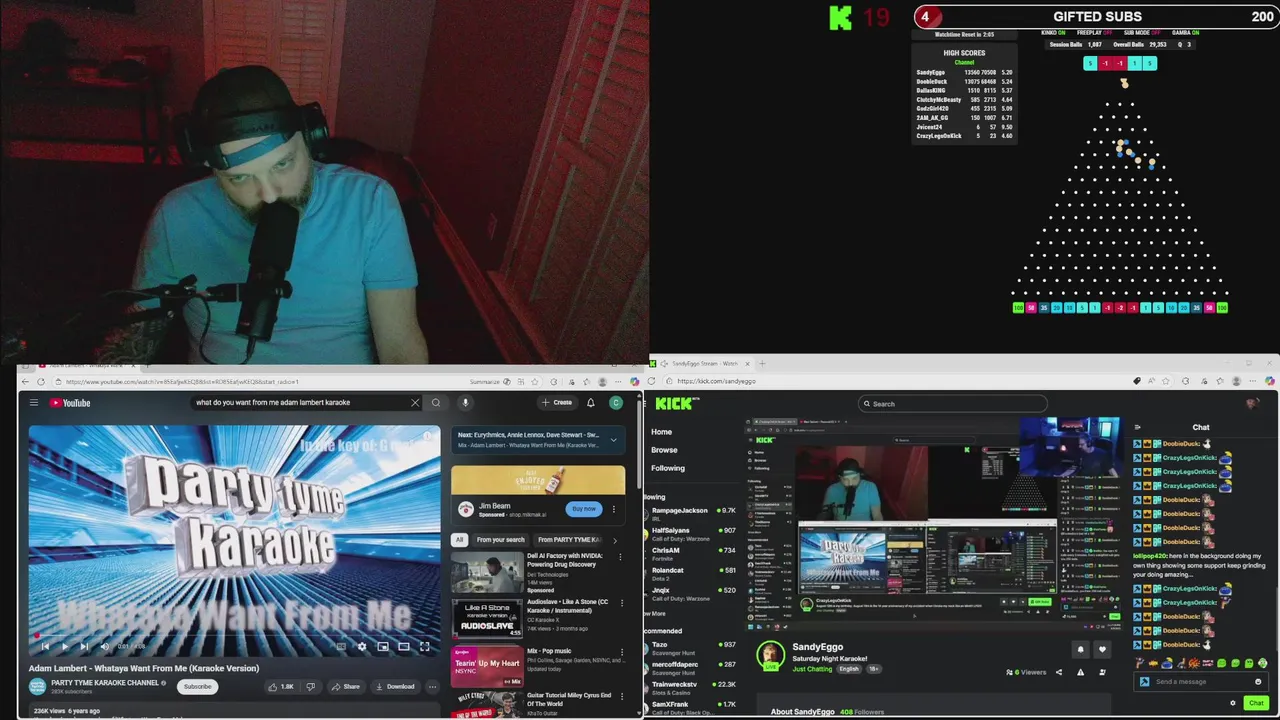Subscribe to PARTY TYME KARAOKE CHANNEL
1280x720 pixels.
[198, 687]
